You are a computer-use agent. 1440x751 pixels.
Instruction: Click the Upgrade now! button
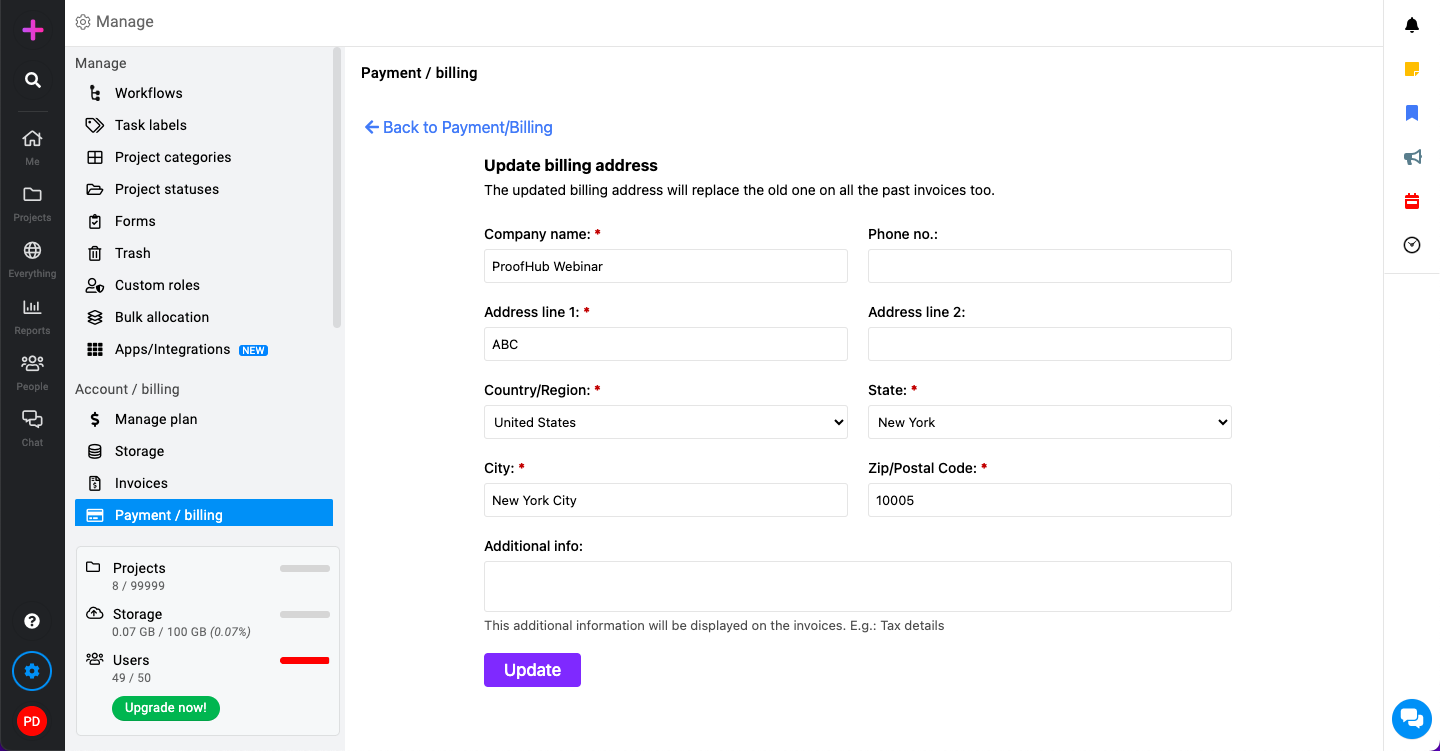point(166,708)
